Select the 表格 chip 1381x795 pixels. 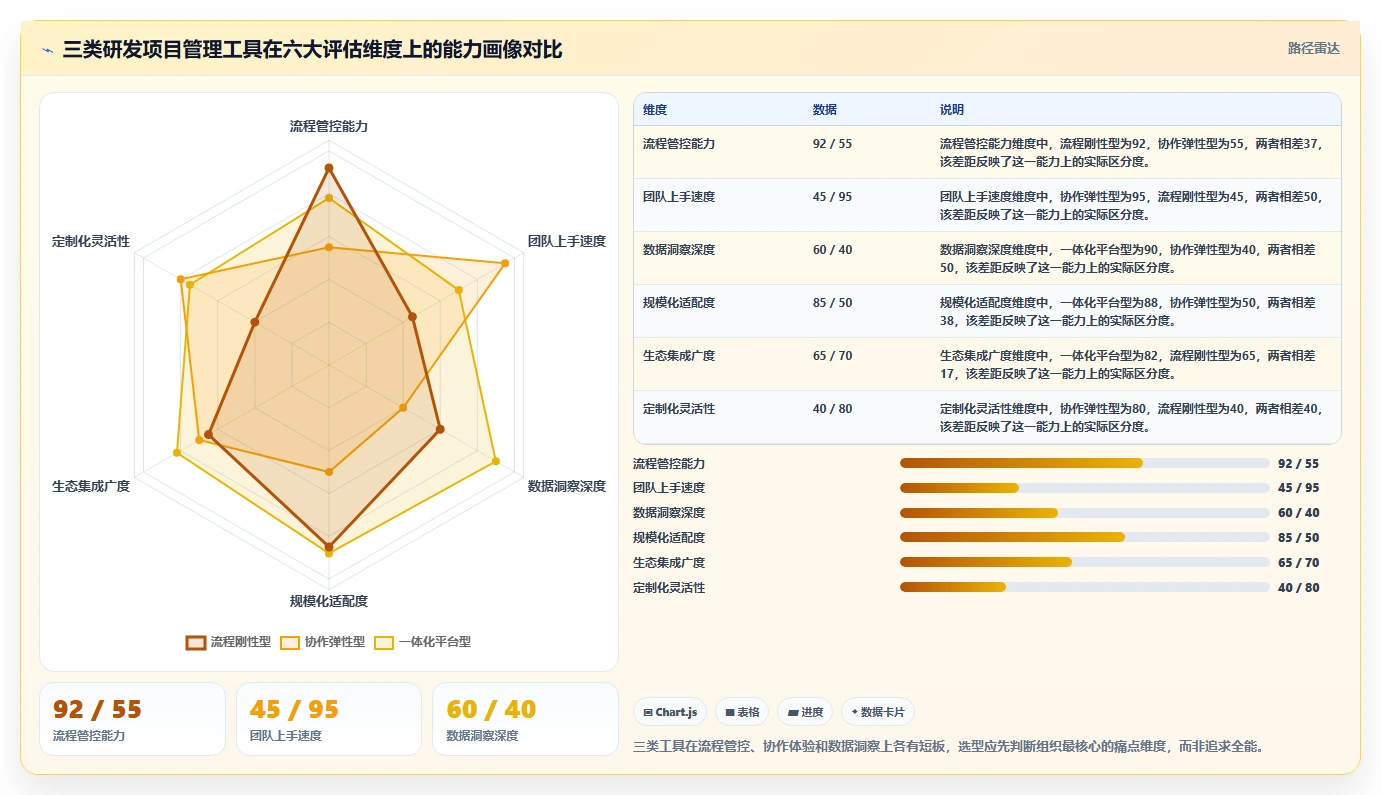(742, 712)
